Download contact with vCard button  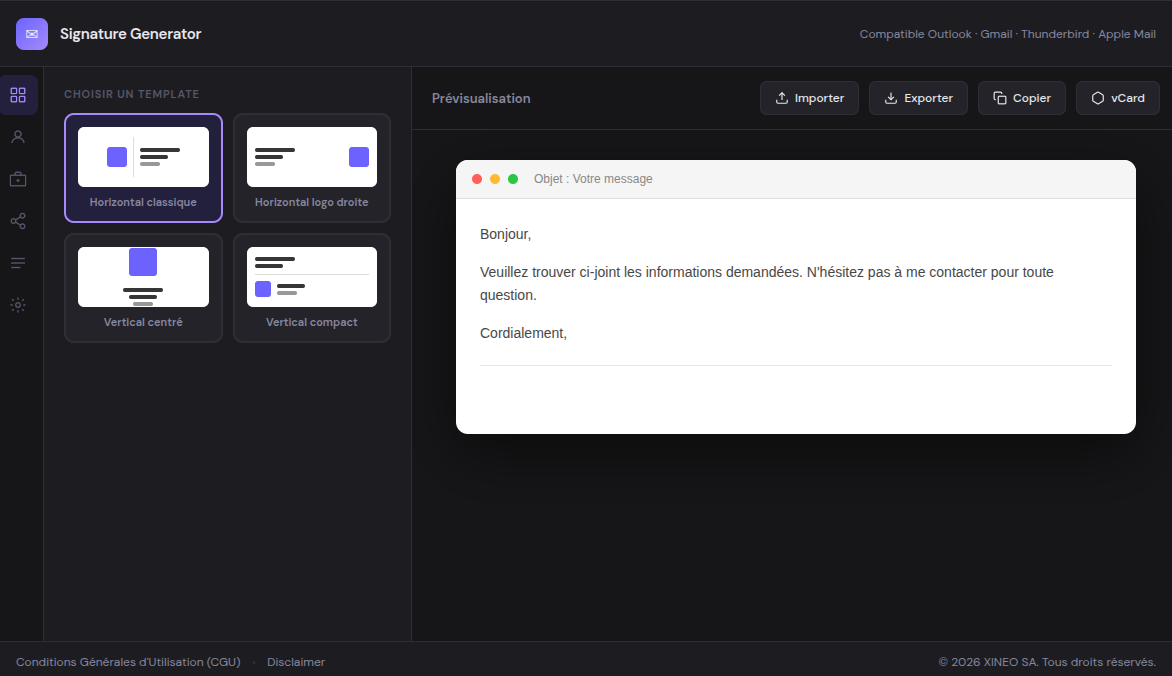pos(1118,98)
